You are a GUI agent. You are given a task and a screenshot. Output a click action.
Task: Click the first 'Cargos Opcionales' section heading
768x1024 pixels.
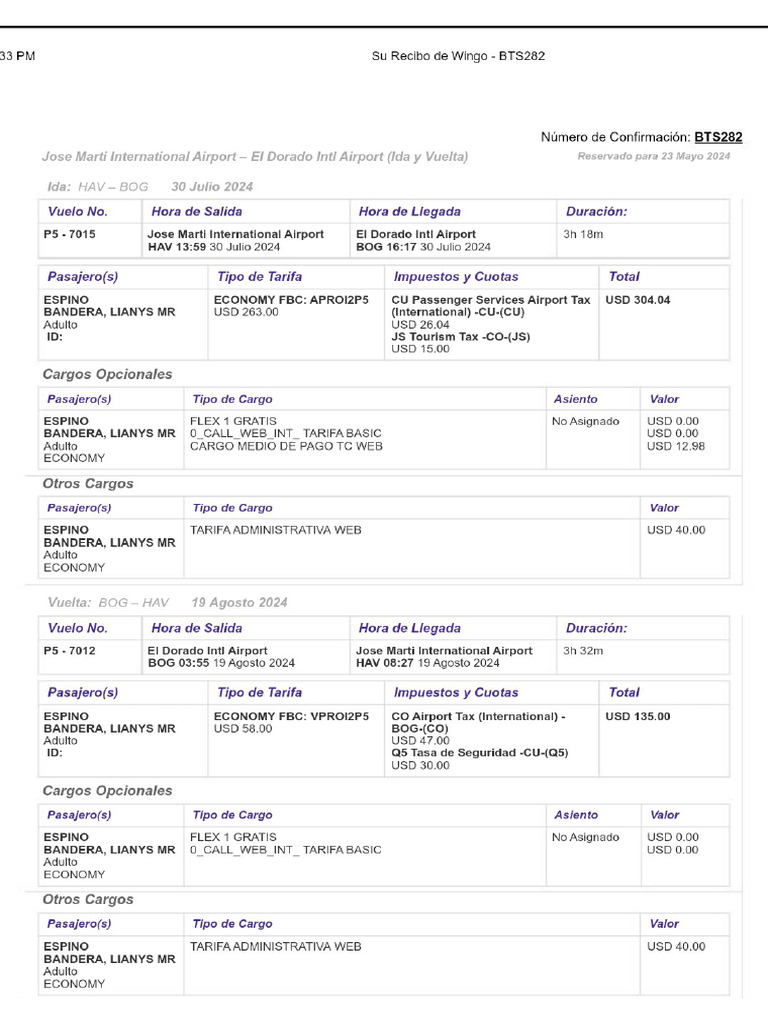click(x=107, y=374)
